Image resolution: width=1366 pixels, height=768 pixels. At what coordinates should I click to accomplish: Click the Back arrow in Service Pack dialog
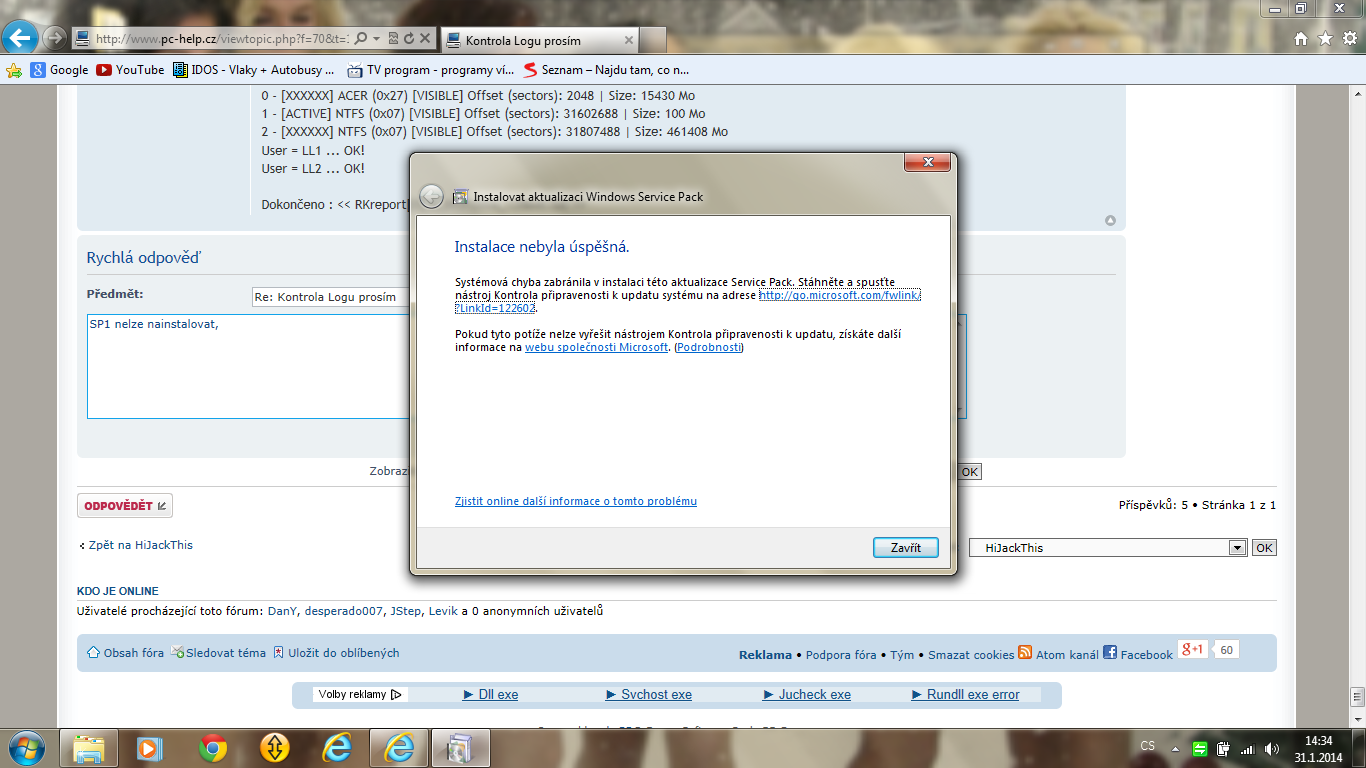pos(431,196)
